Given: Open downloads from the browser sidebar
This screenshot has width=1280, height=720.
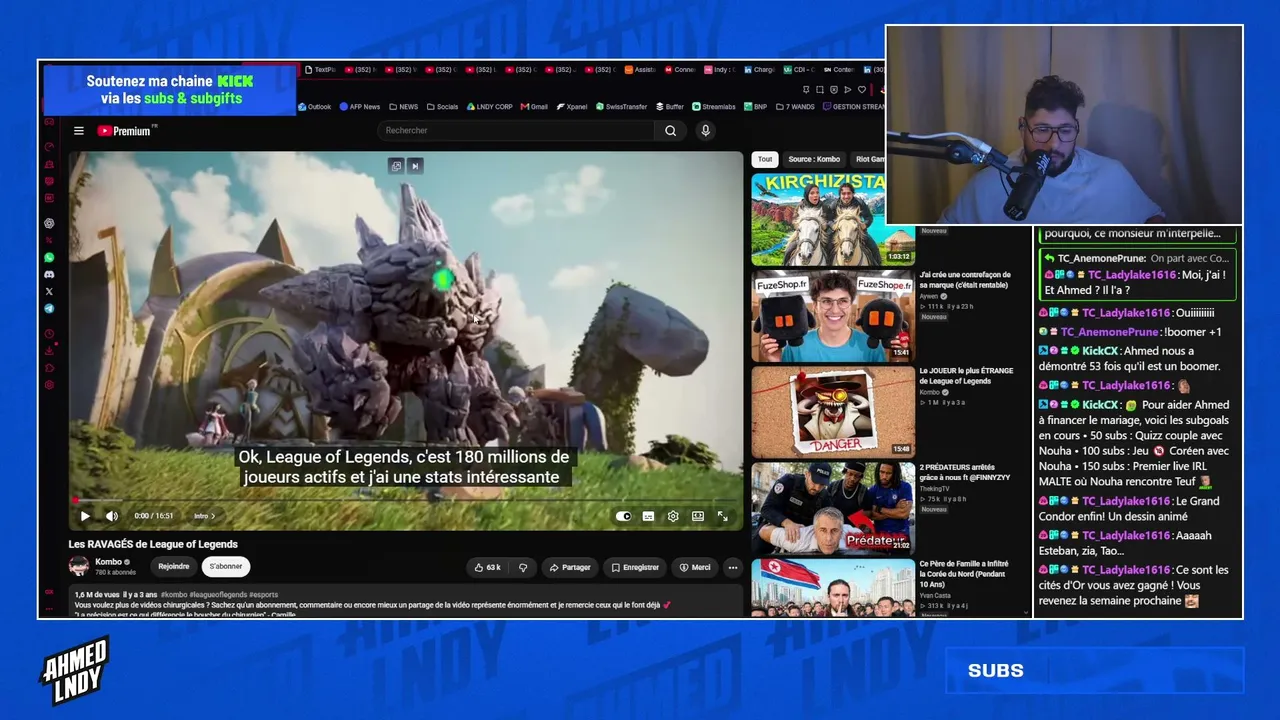Looking at the screenshot, I should click(49, 350).
